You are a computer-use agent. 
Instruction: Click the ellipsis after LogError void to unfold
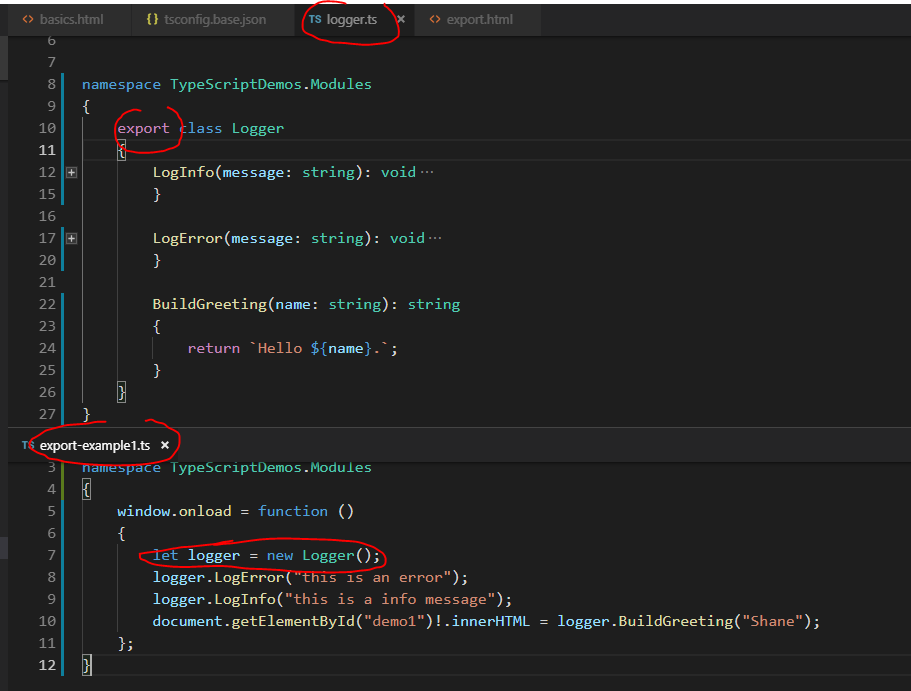pyautogui.click(x=435, y=238)
